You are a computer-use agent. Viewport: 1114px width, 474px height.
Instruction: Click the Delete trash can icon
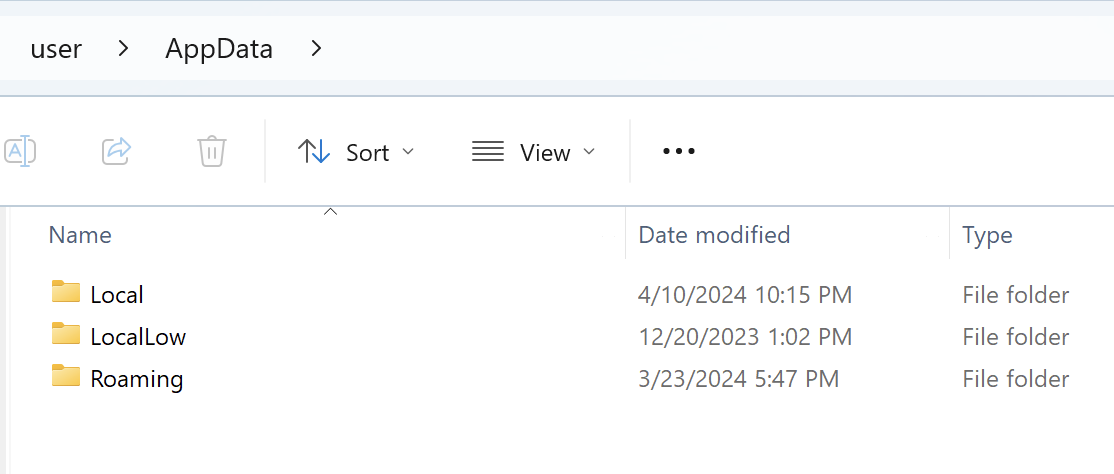tap(212, 152)
